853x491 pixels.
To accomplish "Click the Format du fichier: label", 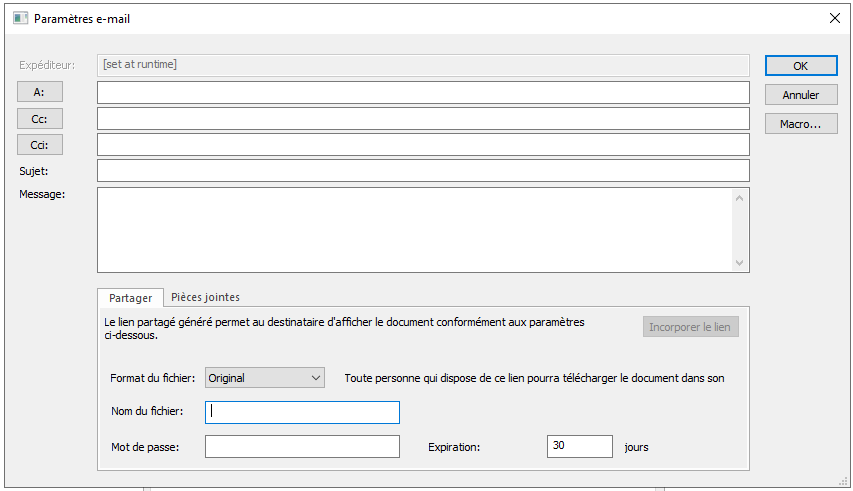I will [153, 378].
